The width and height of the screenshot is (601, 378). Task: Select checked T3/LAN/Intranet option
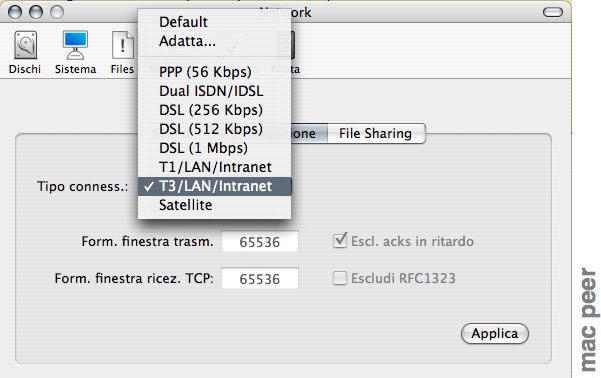click(214, 186)
